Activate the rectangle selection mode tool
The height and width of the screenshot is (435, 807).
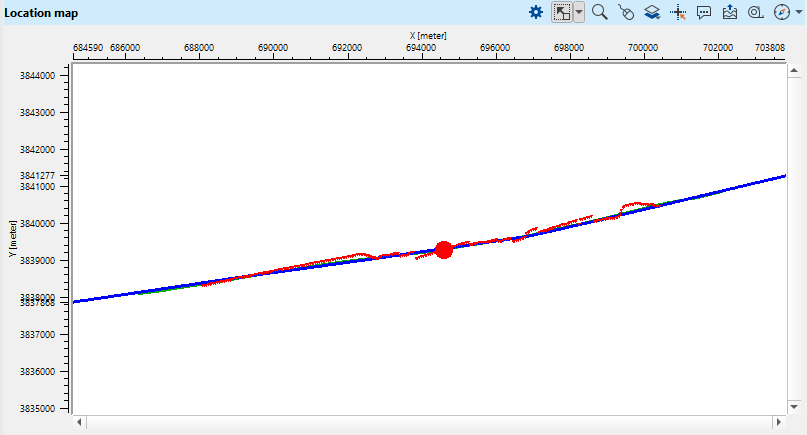coord(563,13)
